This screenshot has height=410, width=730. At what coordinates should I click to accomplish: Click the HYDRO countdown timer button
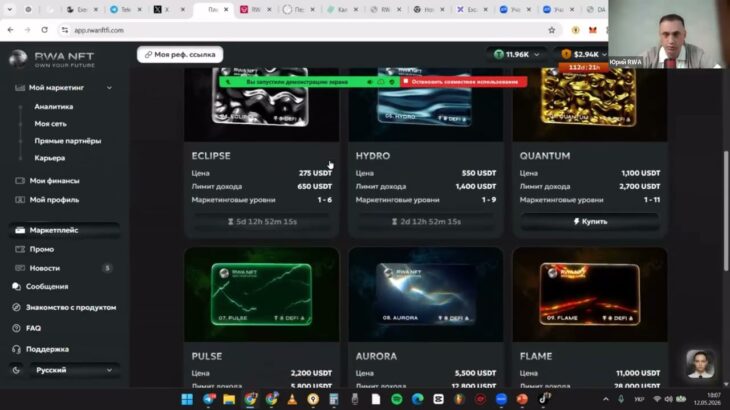tap(426, 222)
